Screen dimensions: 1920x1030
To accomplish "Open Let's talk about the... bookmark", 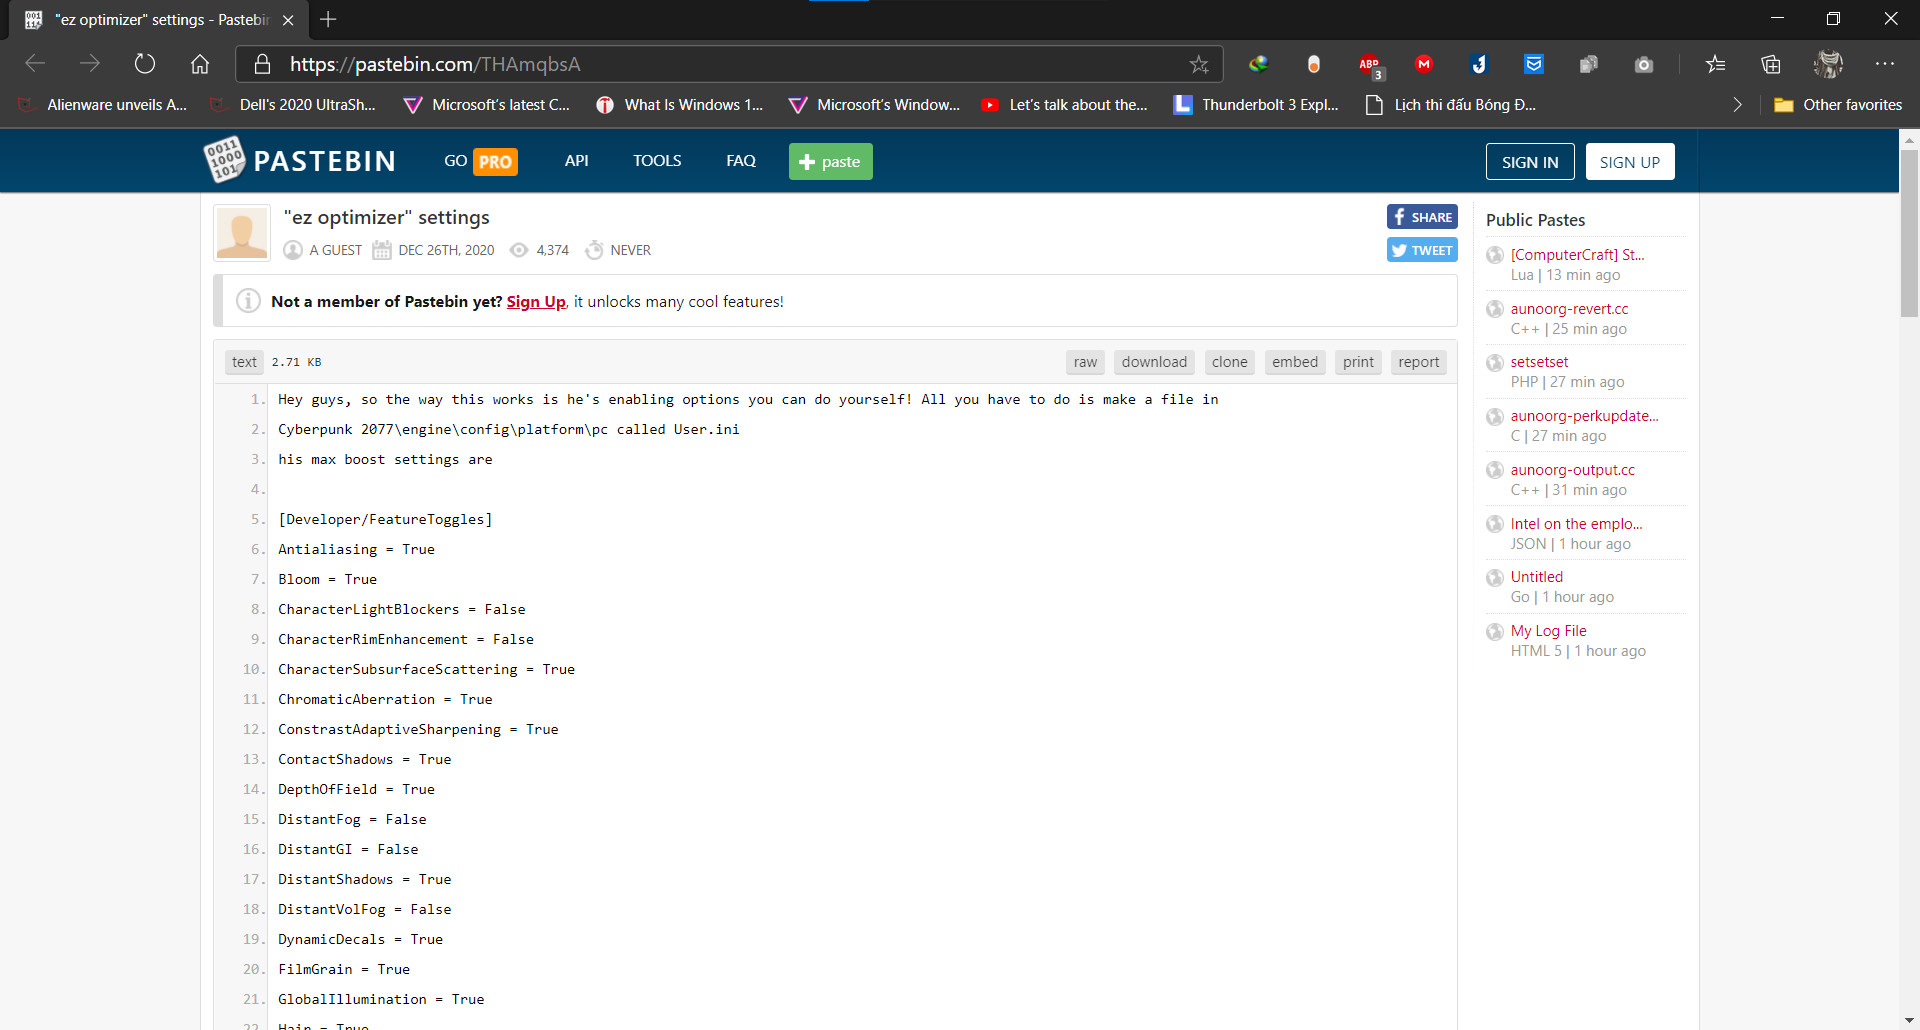I will (x=1065, y=104).
